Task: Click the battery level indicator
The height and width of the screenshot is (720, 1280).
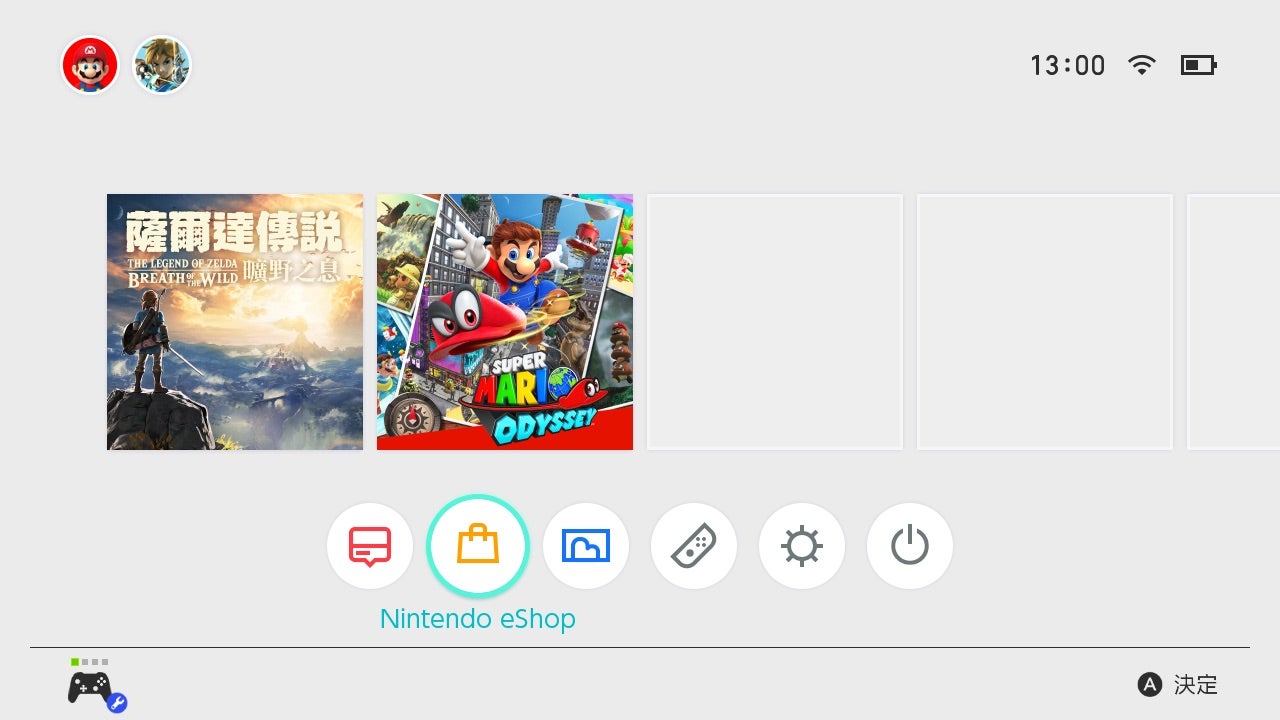Action: 1198,65
